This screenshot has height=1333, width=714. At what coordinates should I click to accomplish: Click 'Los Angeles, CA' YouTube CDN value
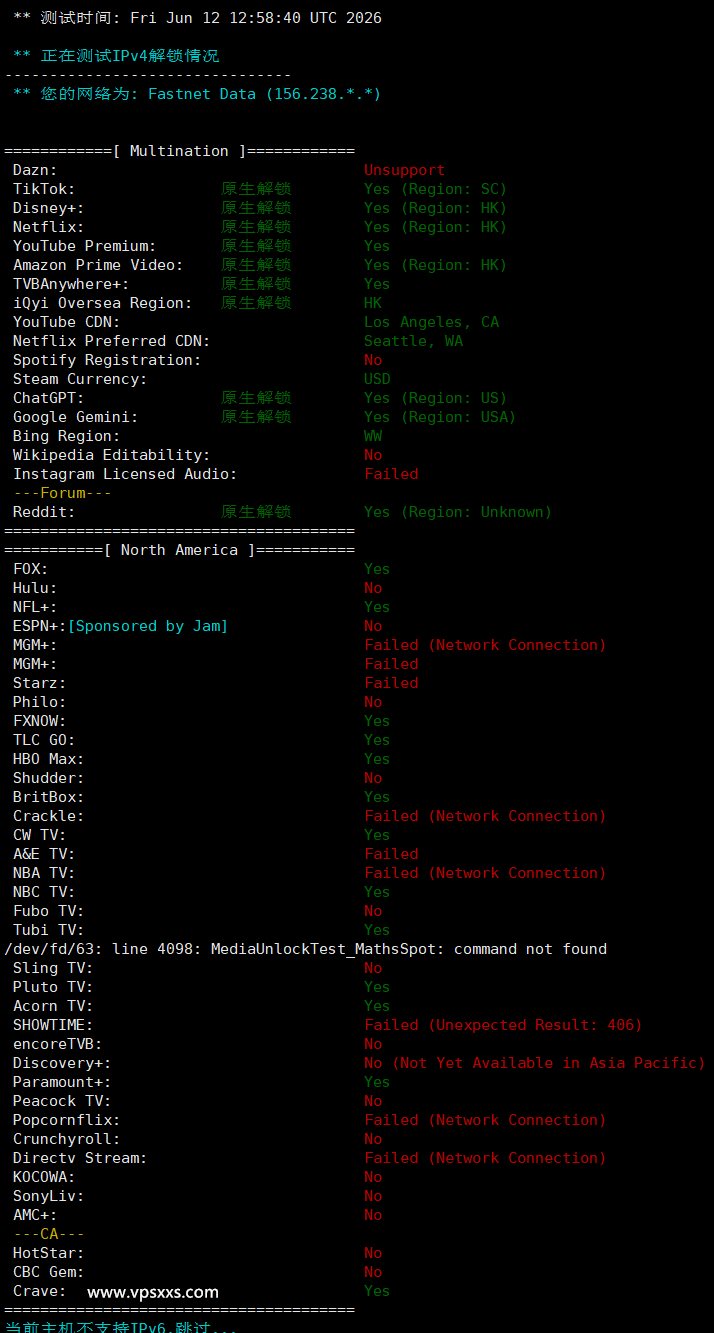[431, 322]
